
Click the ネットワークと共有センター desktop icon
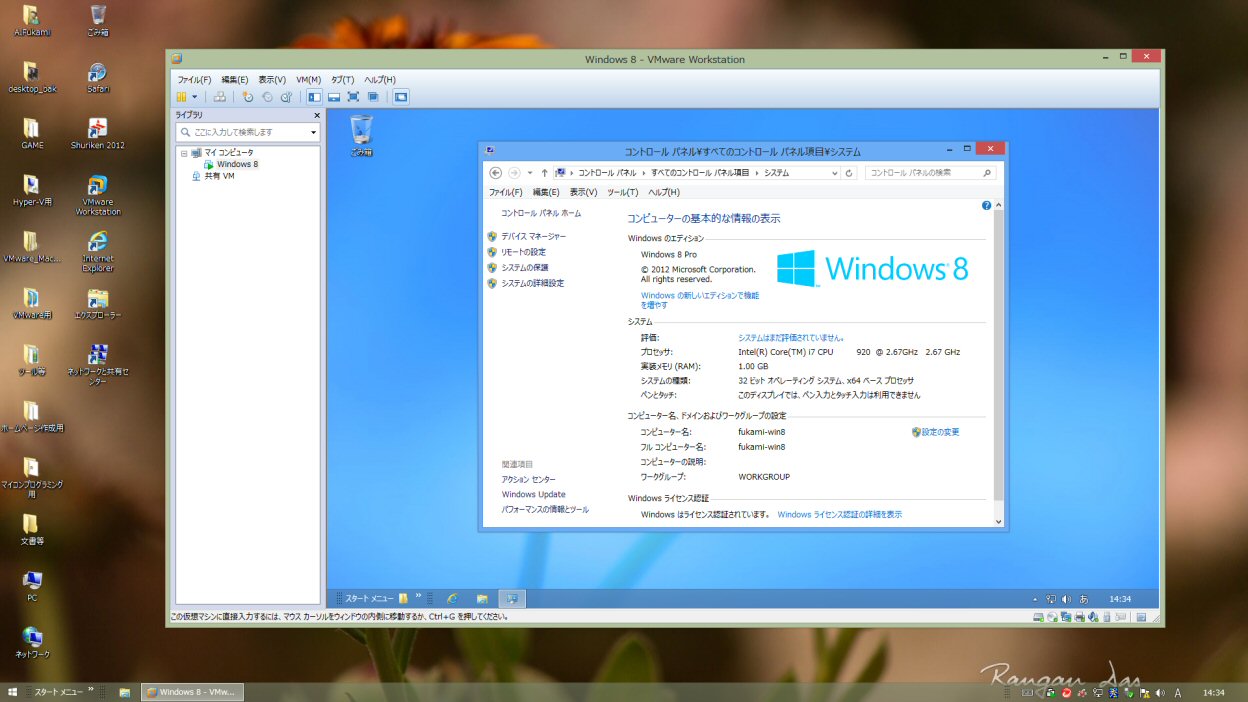pyautogui.click(x=98, y=365)
